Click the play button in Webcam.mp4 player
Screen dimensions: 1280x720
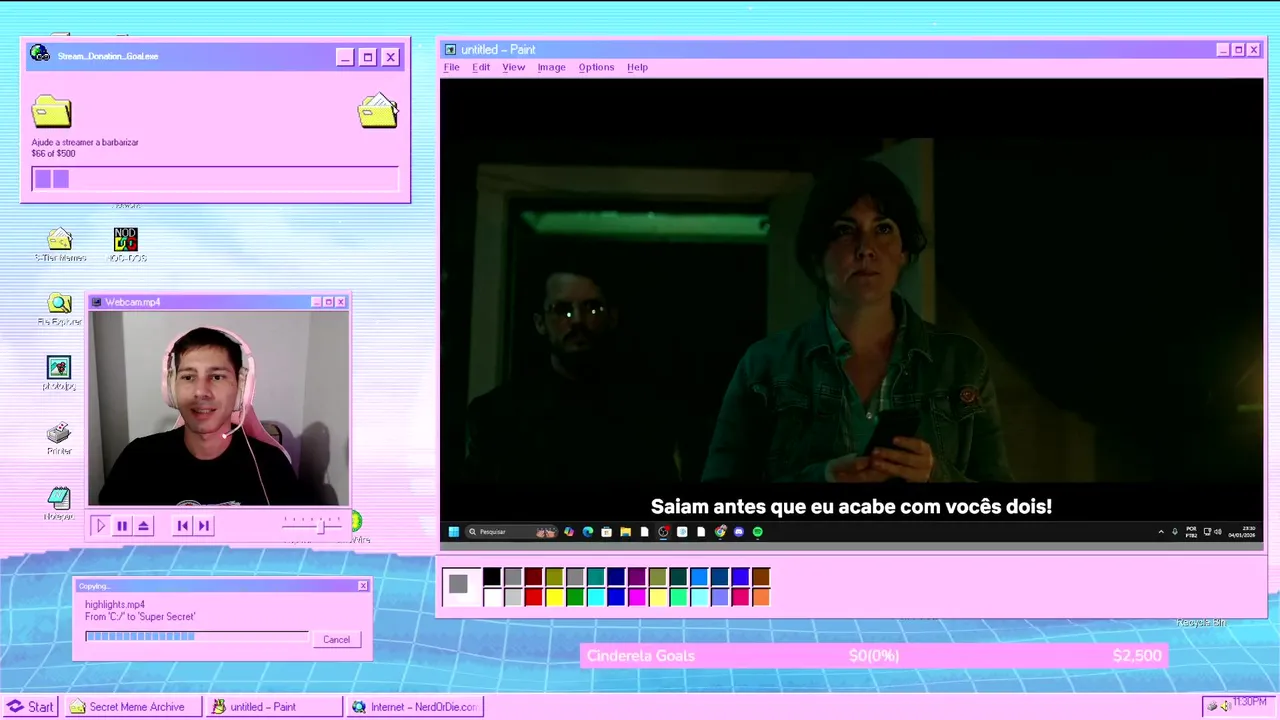pyautogui.click(x=100, y=525)
